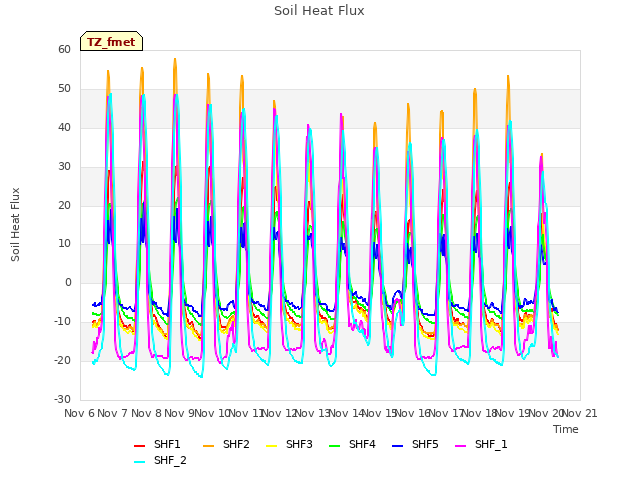Image resolution: width=640 pixels, height=480 pixels.
Task: Click the SHF1 legend label
Action: [167, 444]
